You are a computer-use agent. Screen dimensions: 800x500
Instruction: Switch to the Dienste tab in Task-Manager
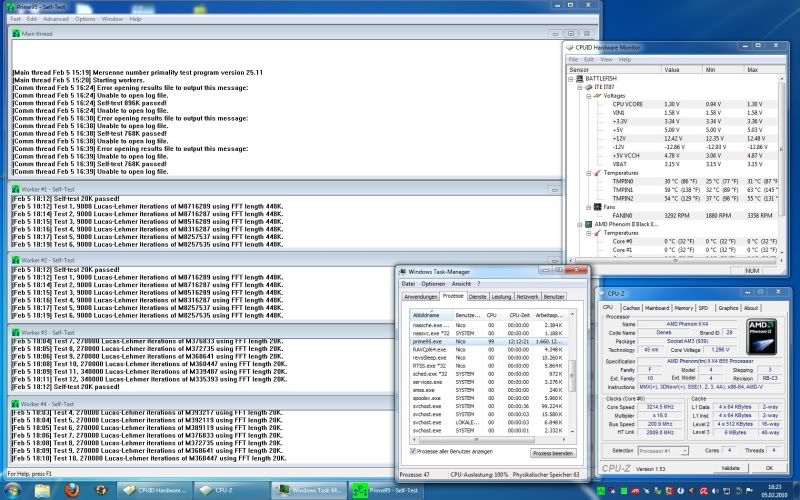478,296
